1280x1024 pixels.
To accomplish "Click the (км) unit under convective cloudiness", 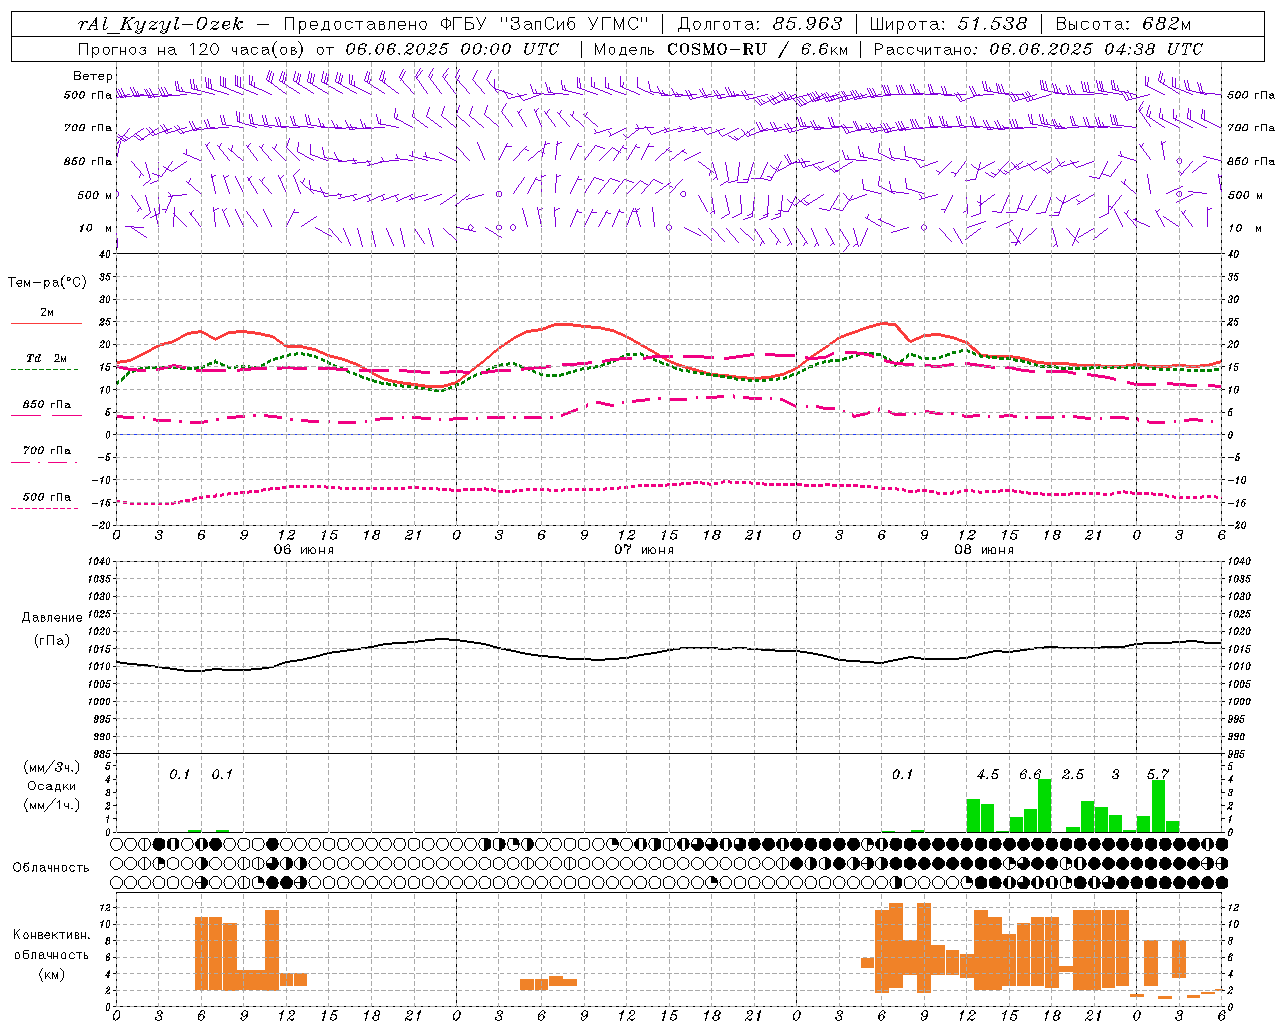I will pyautogui.click(x=52, y=974).
